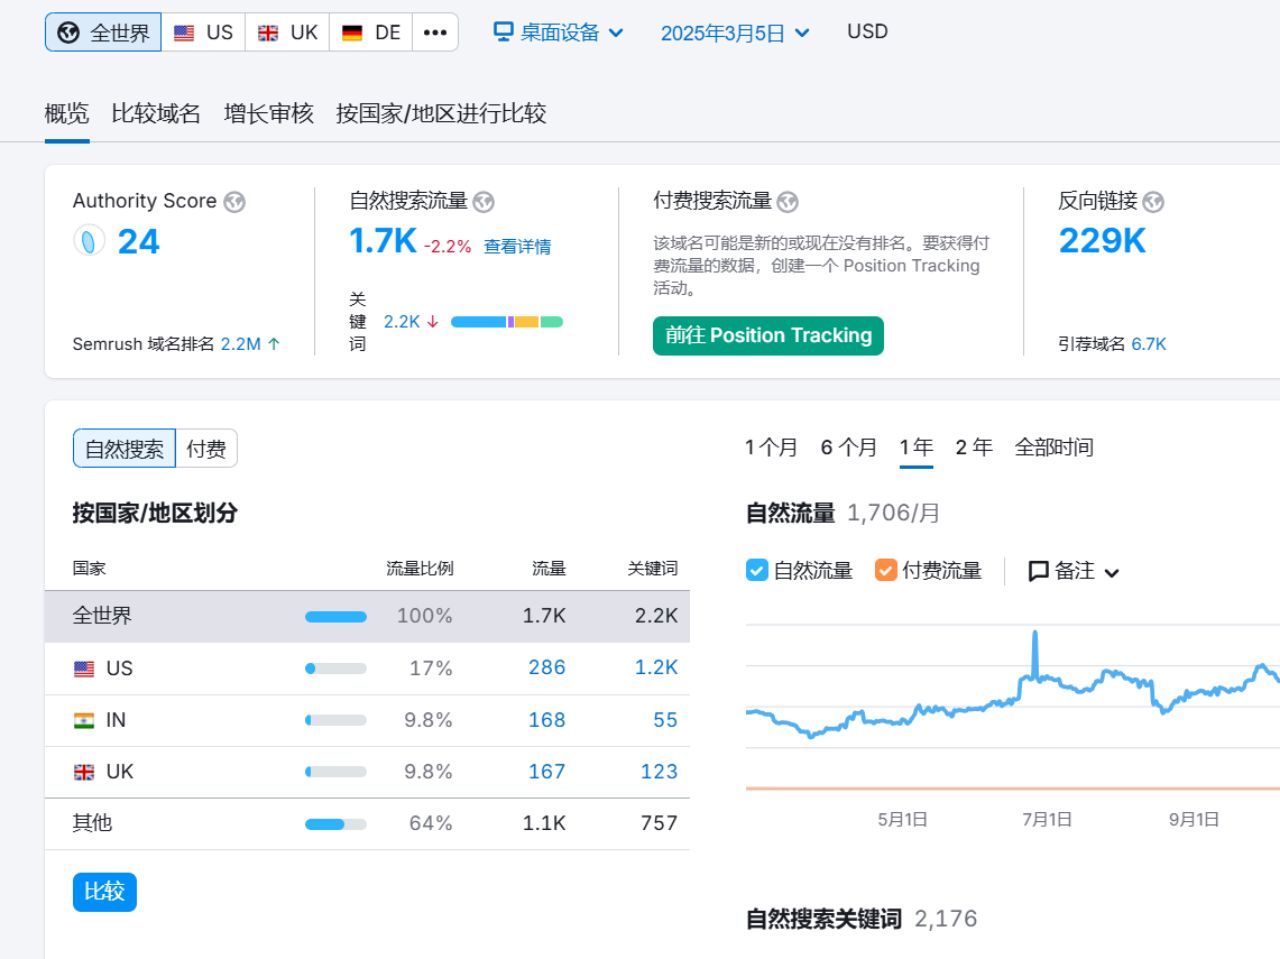Open the 桌面设备 device dropdown
The width and height of the screenshot is (1280, 959).
(x=559, y=32)
